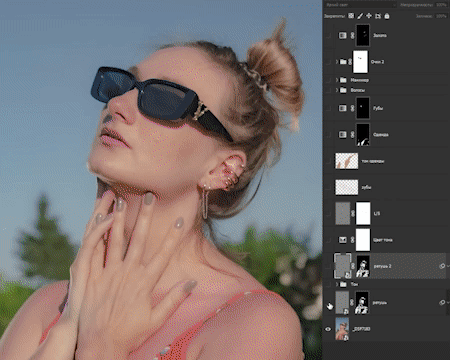Click the lock position move icon

pos(369,16)
